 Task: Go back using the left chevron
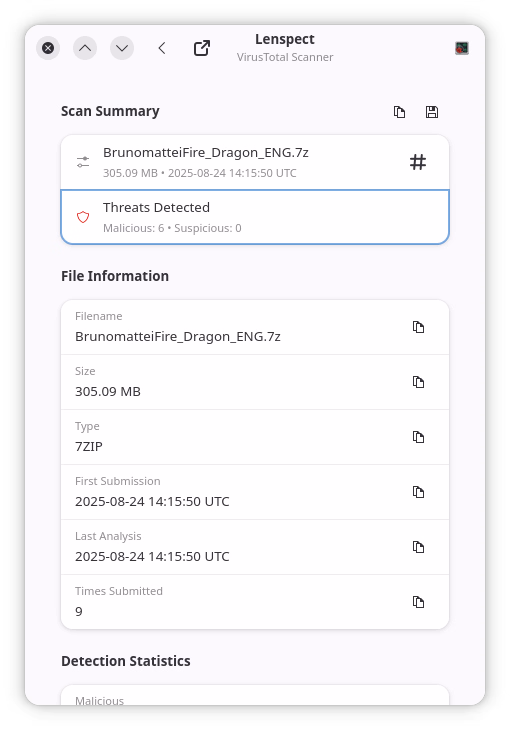[x=162, y=48]
